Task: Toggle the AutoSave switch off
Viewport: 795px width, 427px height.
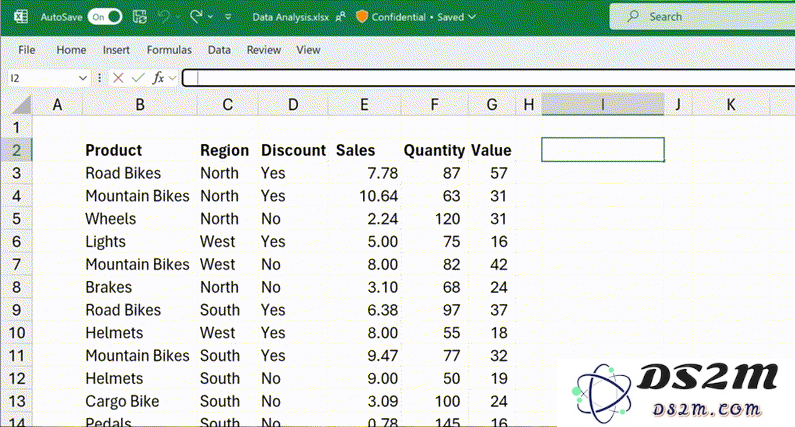Action: click(105, 17)
